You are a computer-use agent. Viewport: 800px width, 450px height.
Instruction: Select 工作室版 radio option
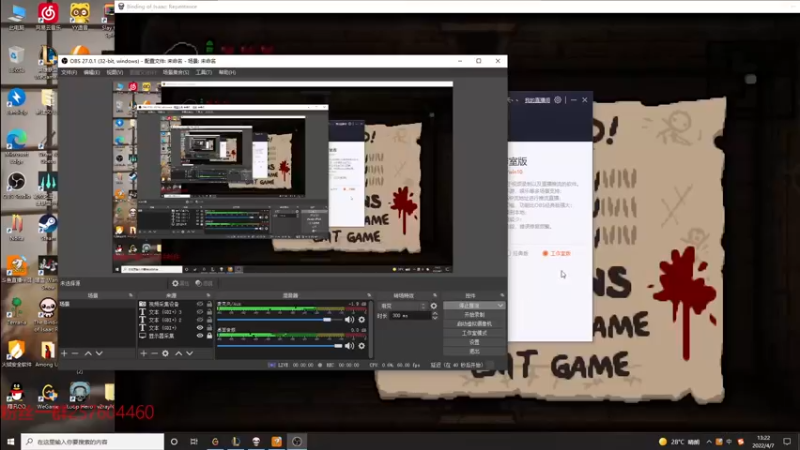[x=556, y=254]
